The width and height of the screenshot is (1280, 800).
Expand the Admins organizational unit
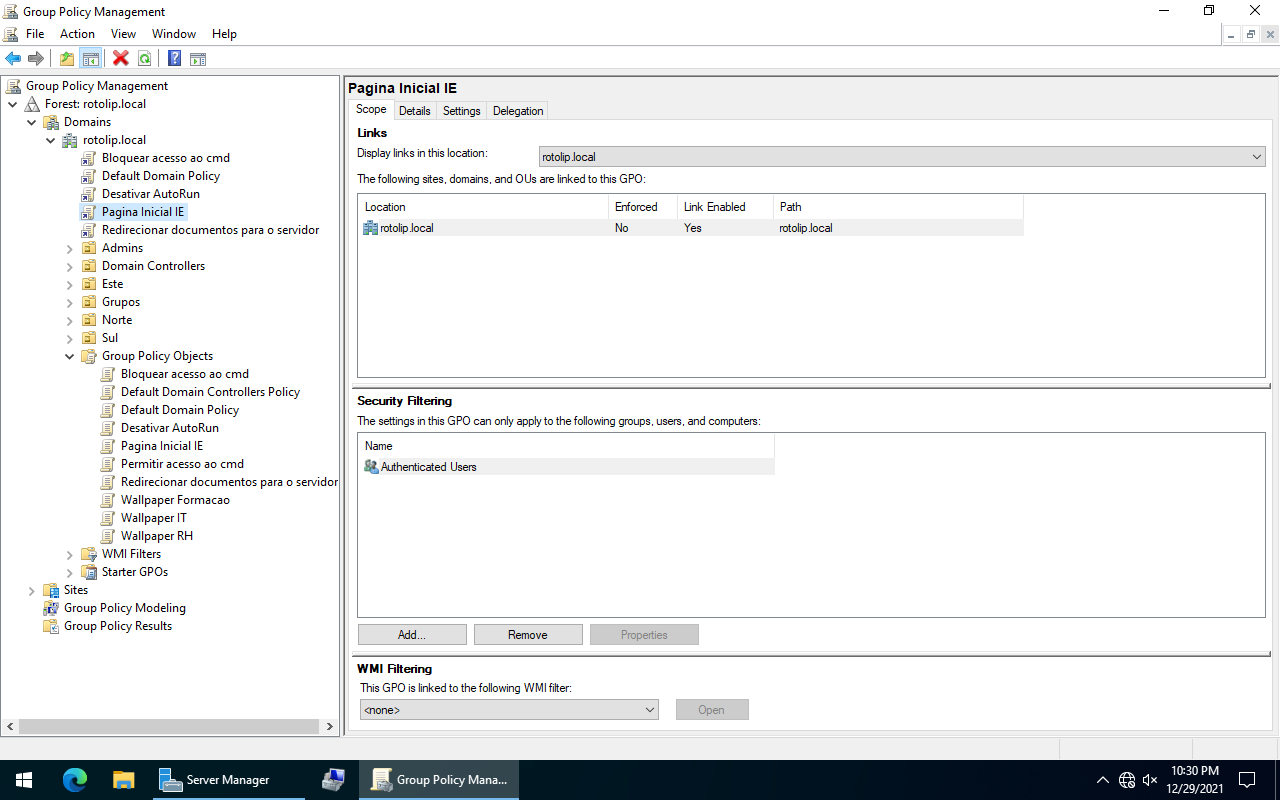70,248
